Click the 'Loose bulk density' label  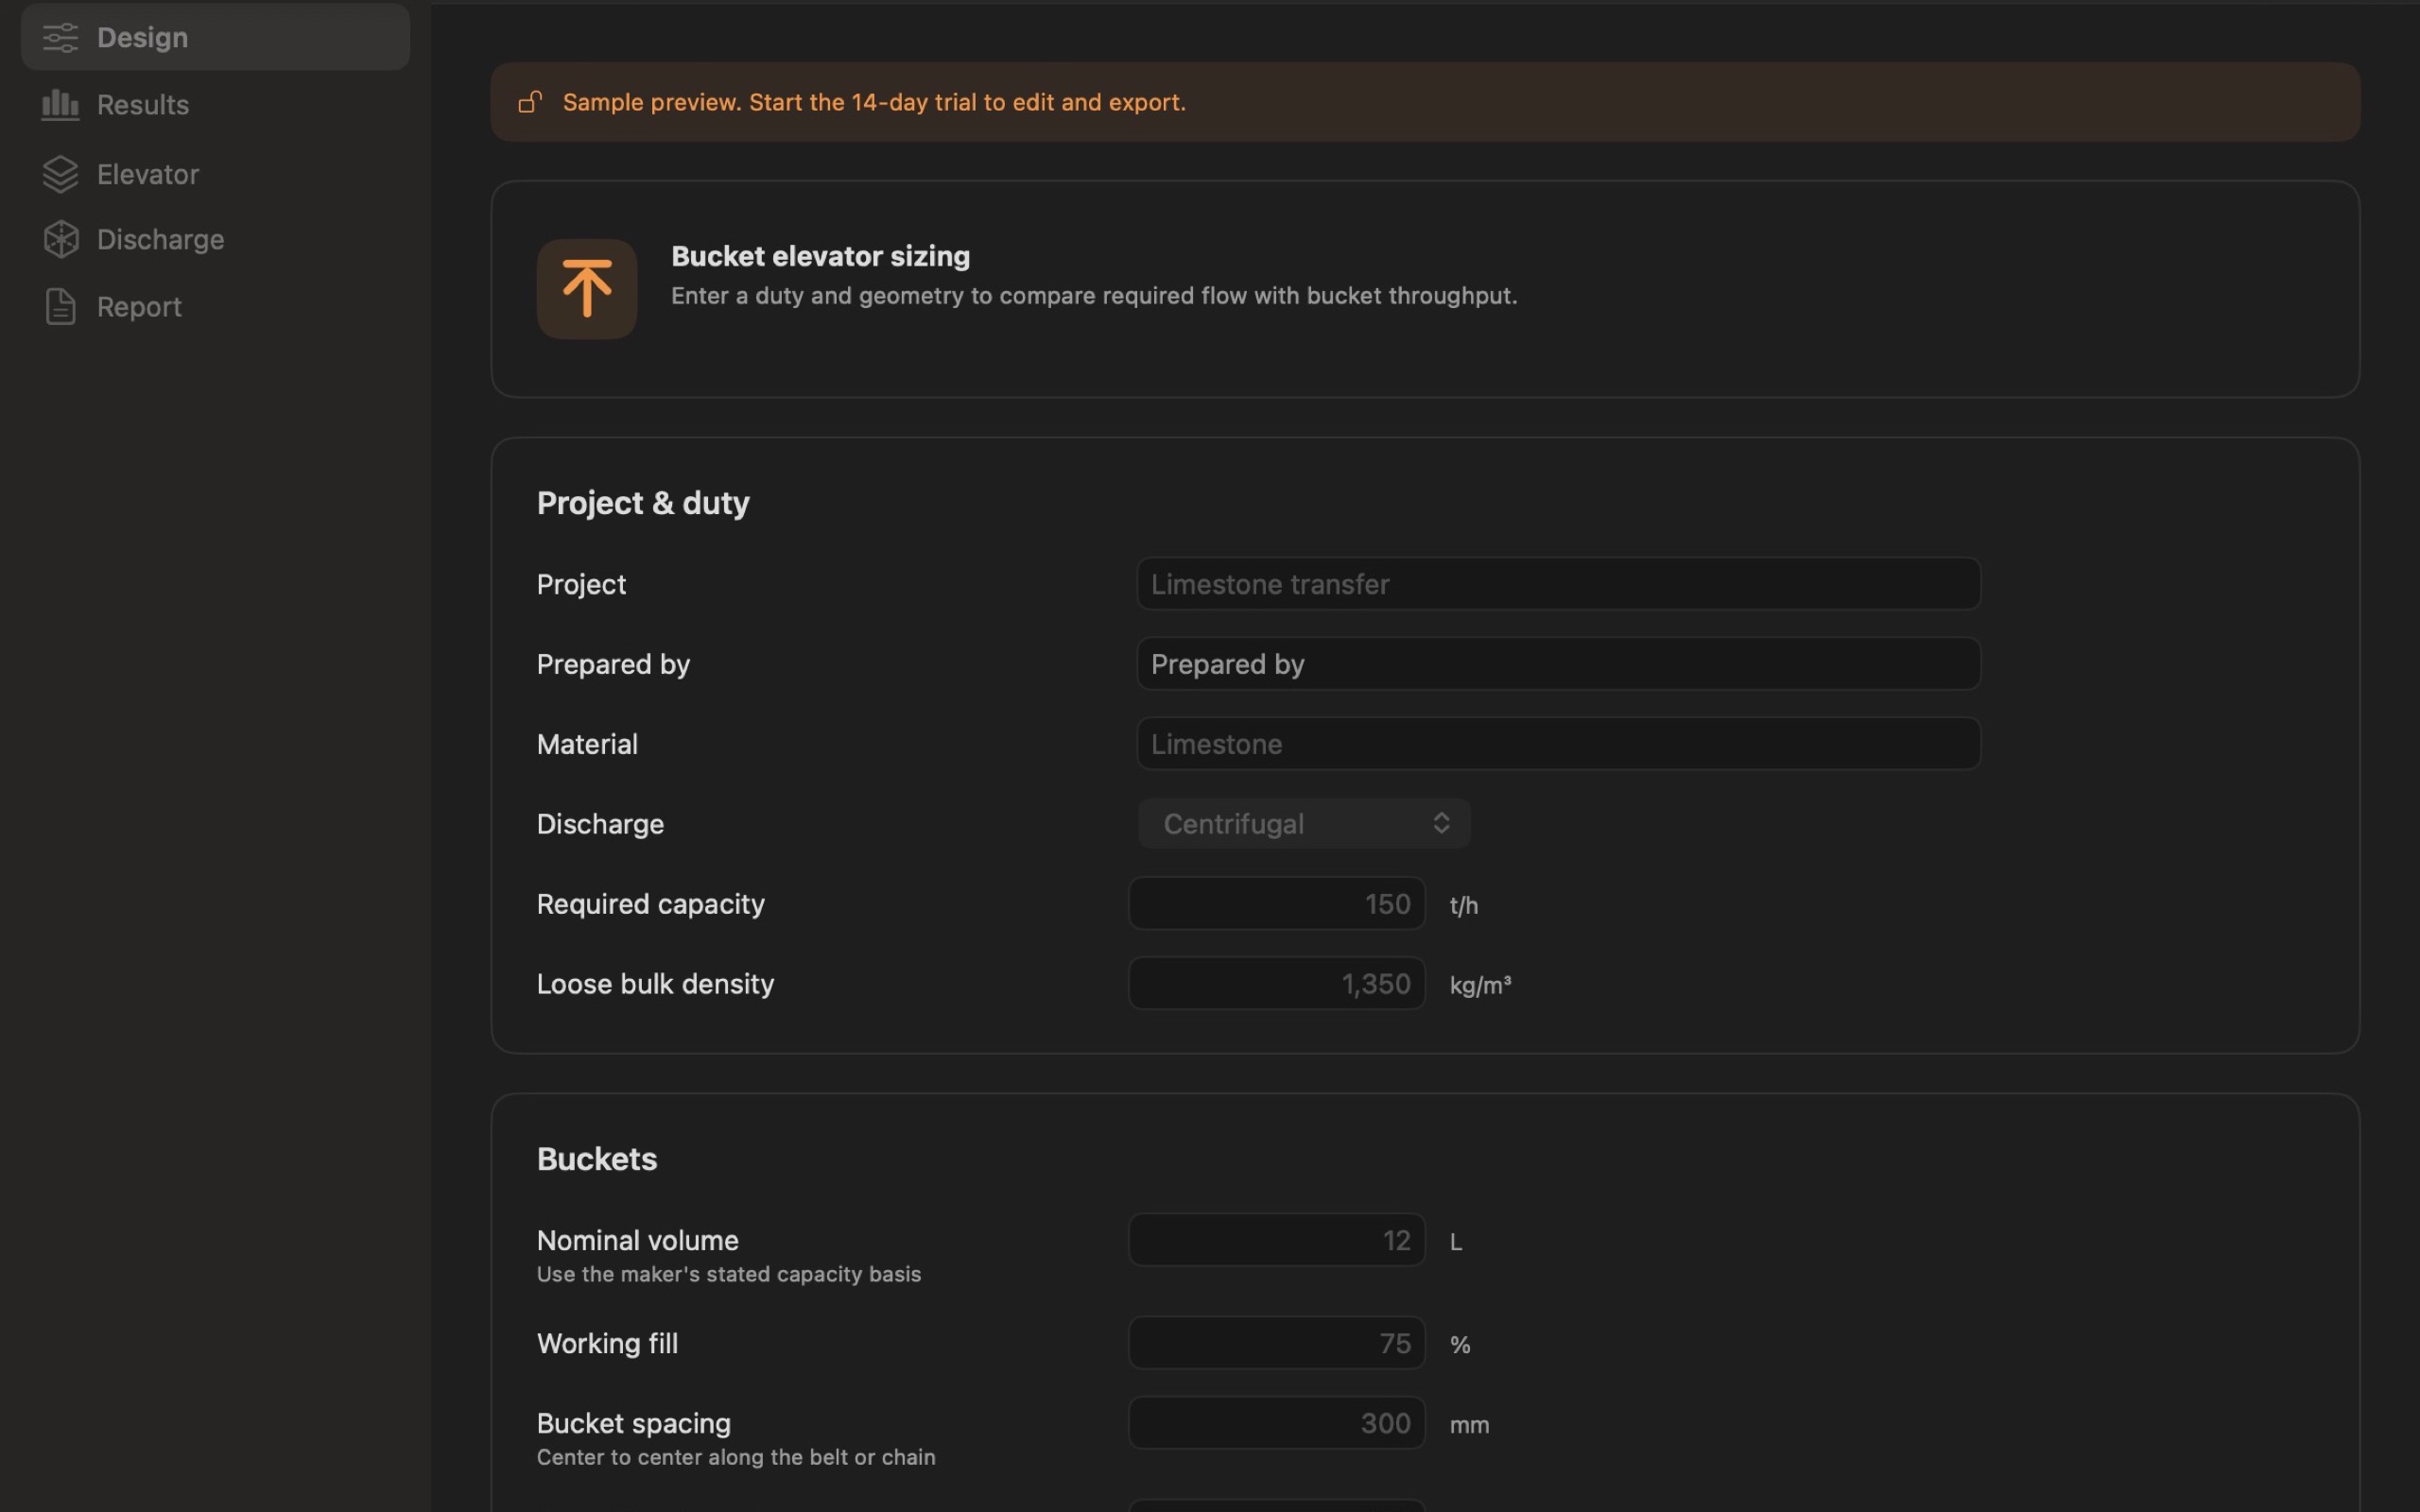coord(655,984)
